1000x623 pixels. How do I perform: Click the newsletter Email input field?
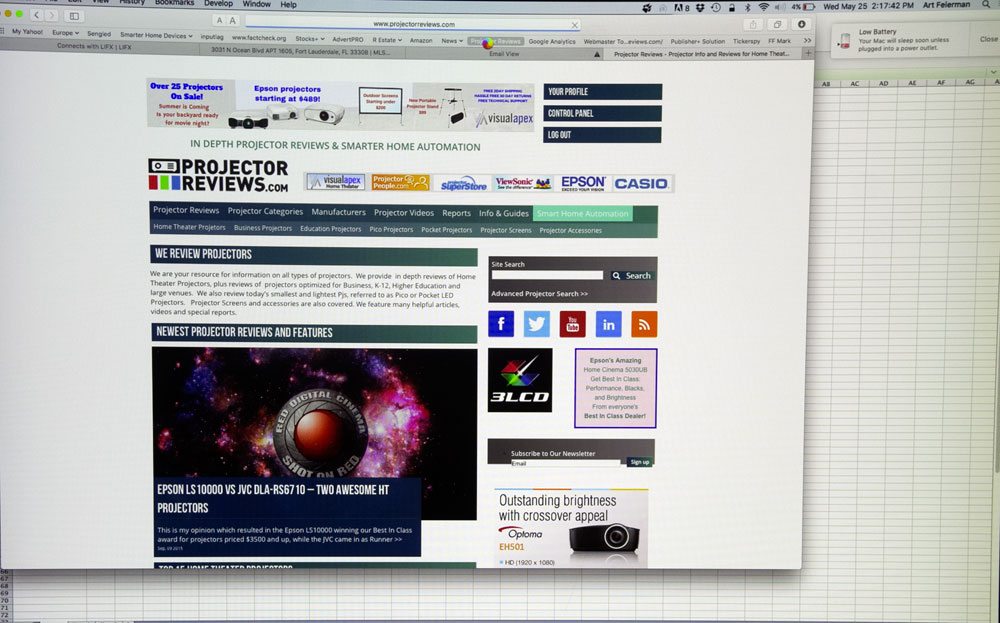click(565, 463)
